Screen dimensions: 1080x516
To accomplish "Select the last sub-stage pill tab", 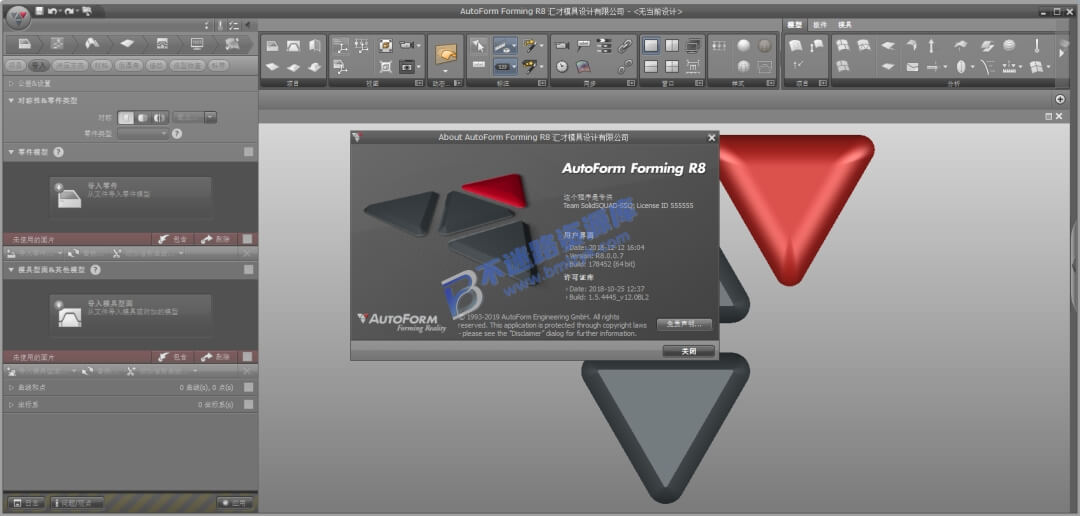I will point(218,65).
